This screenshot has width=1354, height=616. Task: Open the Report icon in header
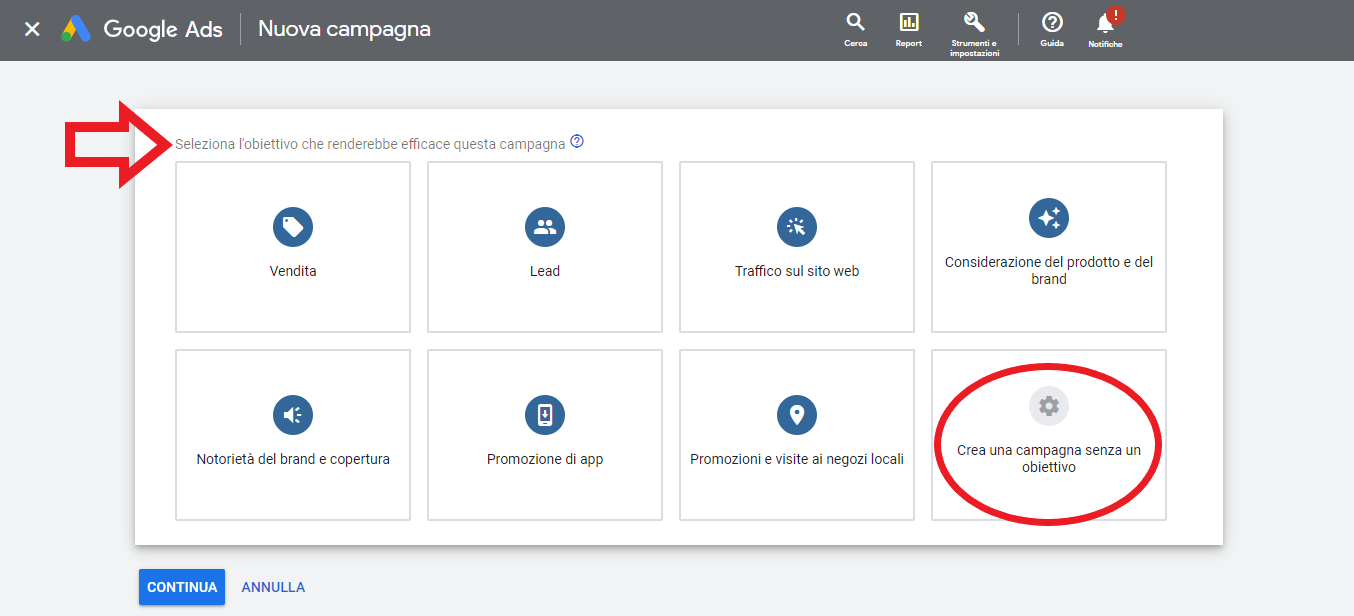(x=908, y=23)
